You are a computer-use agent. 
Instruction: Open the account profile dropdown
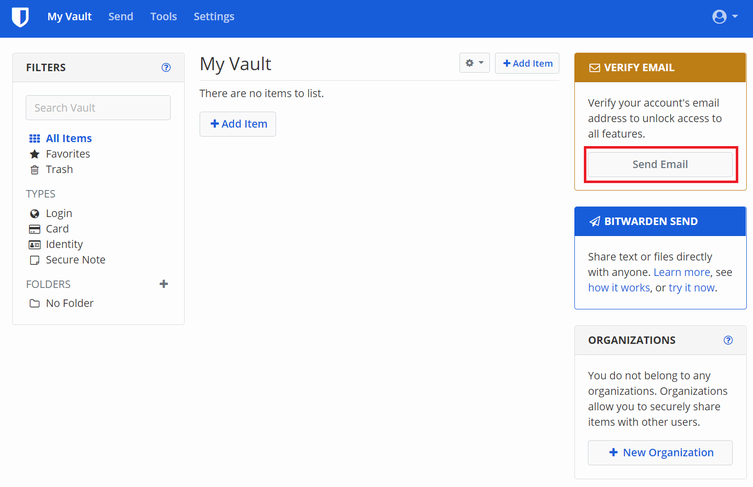tap(725, 16)
